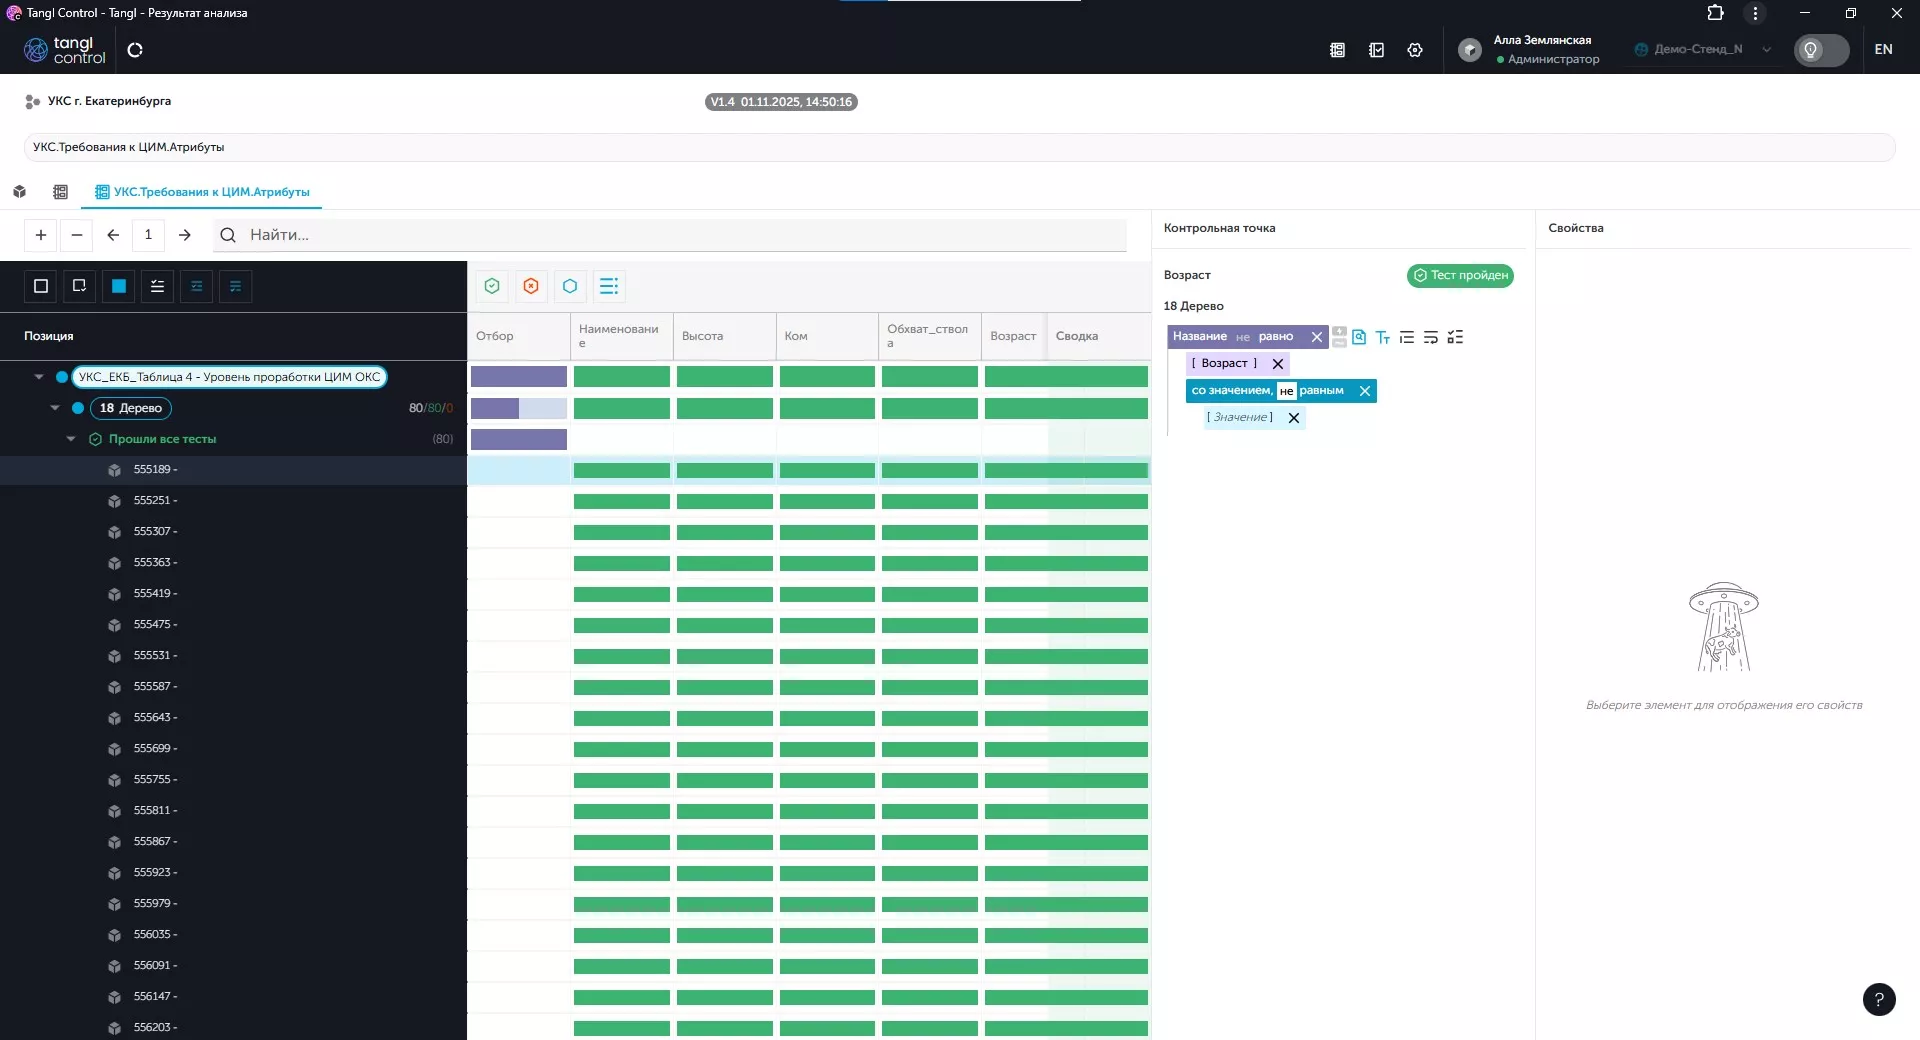The image size is (1920, 1040).
Task: Open the 'Демо-Стенд_N' dropdown
Action: (1702, 50)
